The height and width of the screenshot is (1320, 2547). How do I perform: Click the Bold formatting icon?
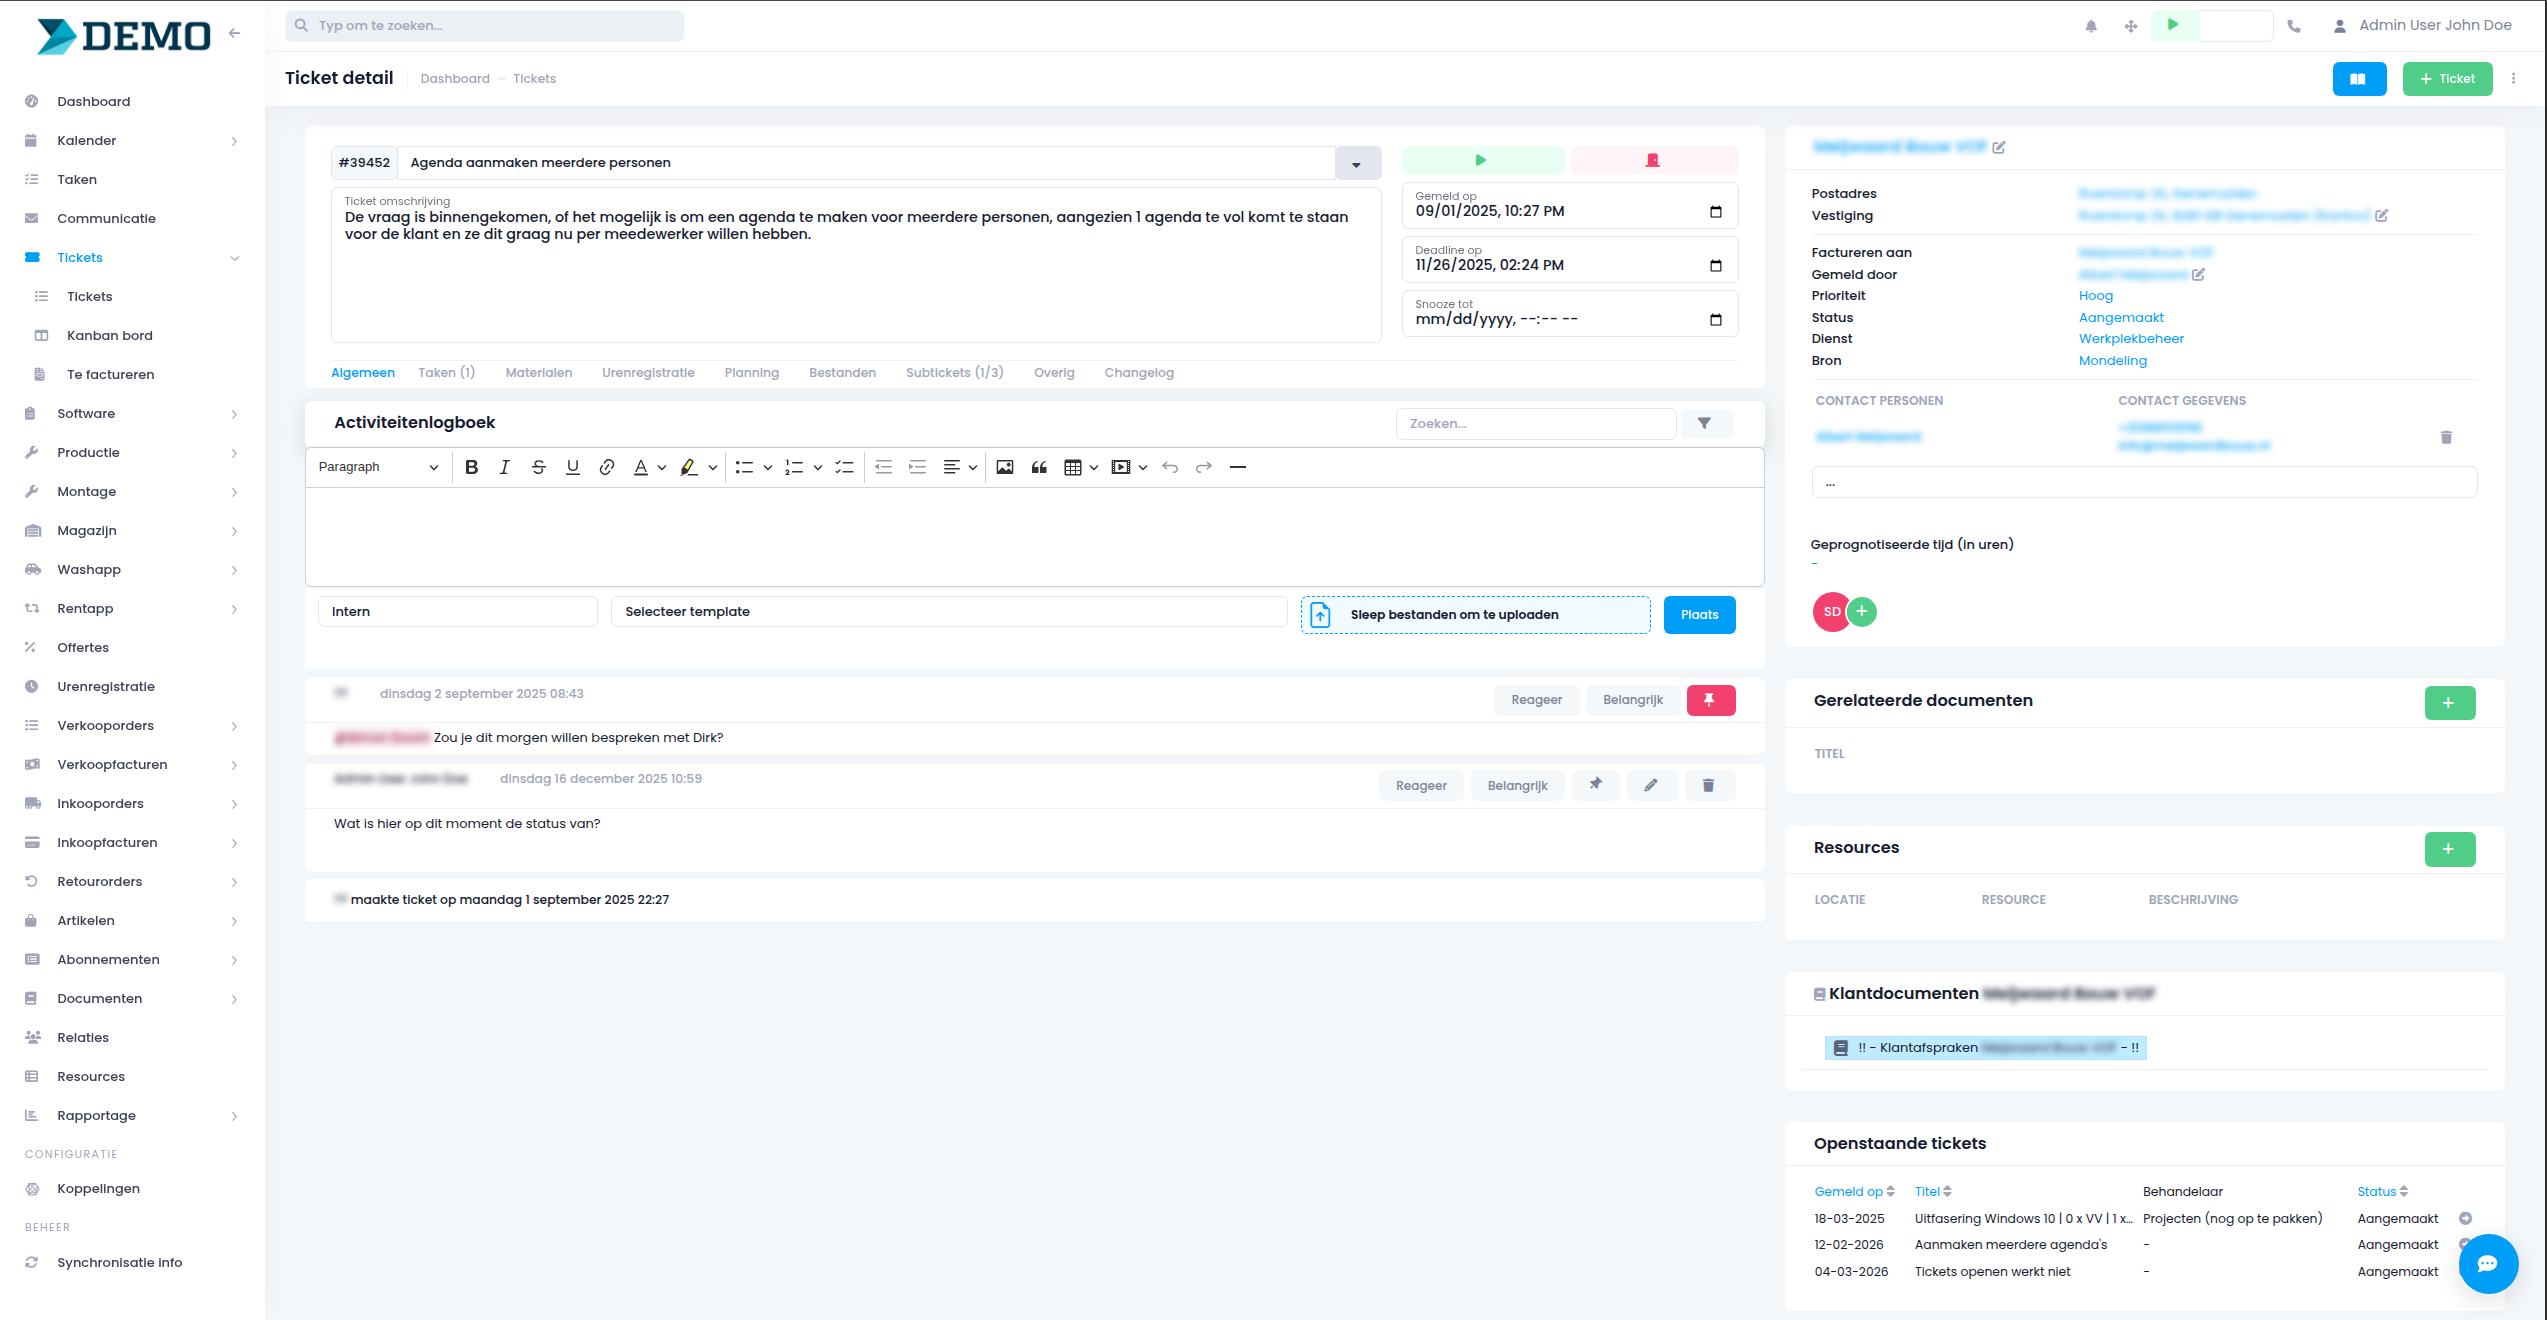click(472, 467)
